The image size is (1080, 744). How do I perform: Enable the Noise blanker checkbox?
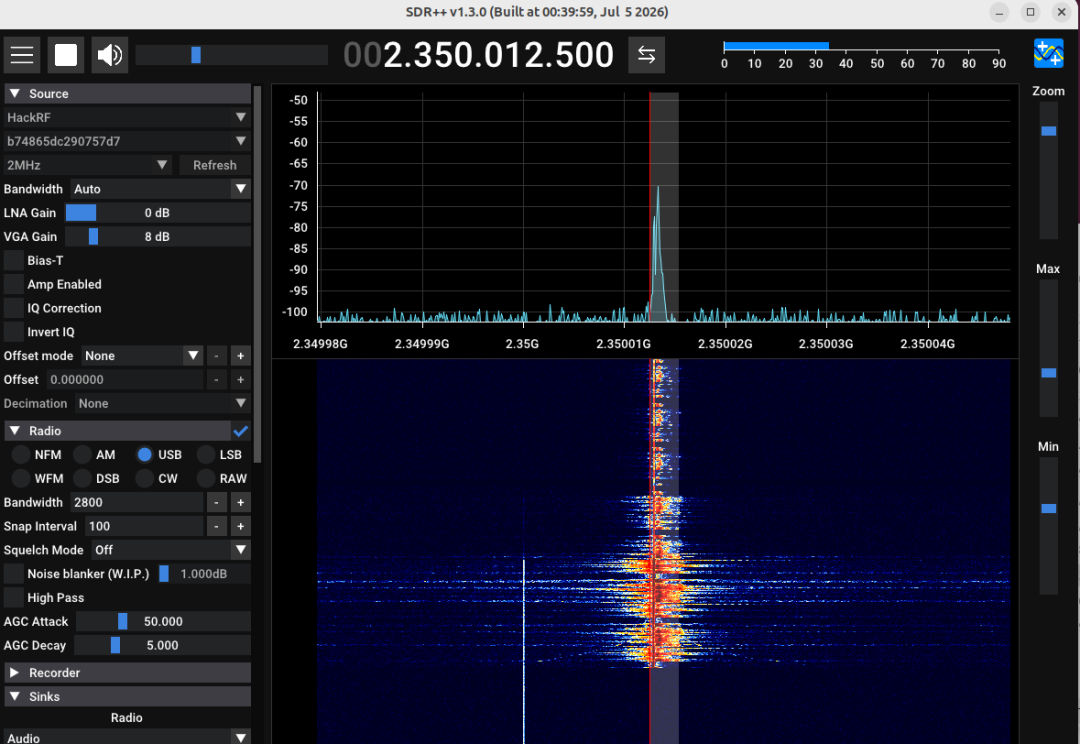[14, 574]
